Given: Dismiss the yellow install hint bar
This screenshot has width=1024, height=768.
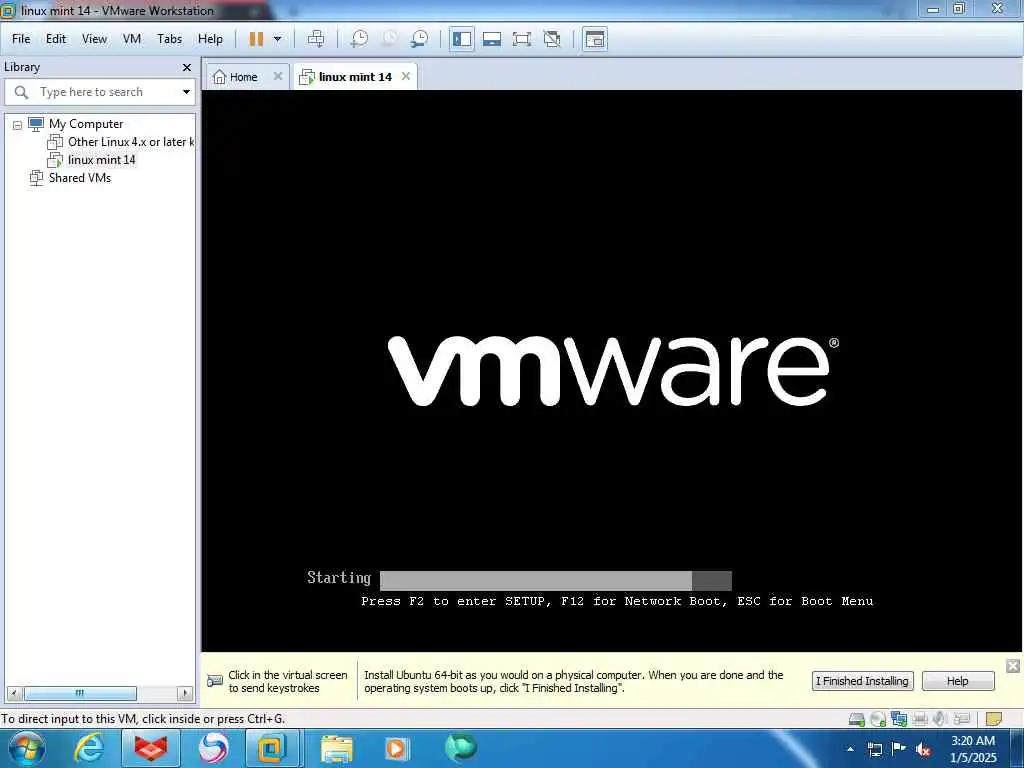Looking at the screenshot, I should point(1013,666).
